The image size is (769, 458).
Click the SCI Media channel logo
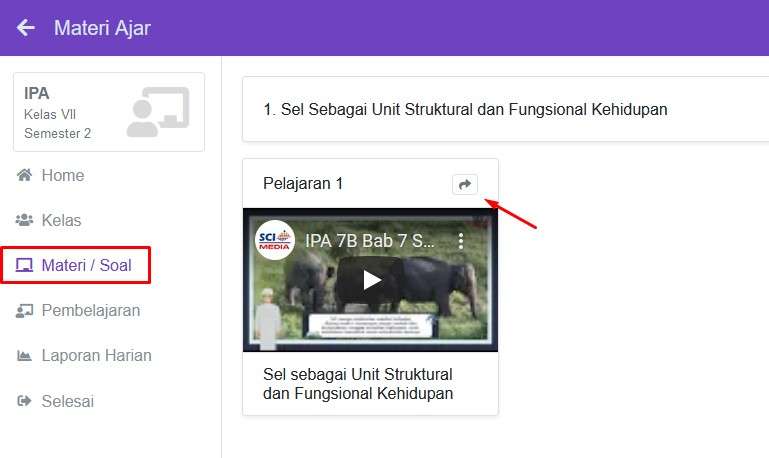(275, 240)
